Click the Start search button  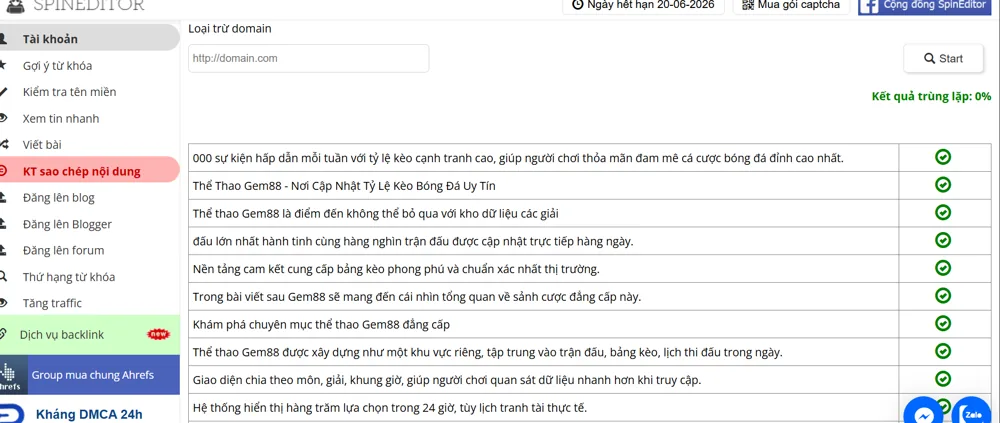(943, 59)
